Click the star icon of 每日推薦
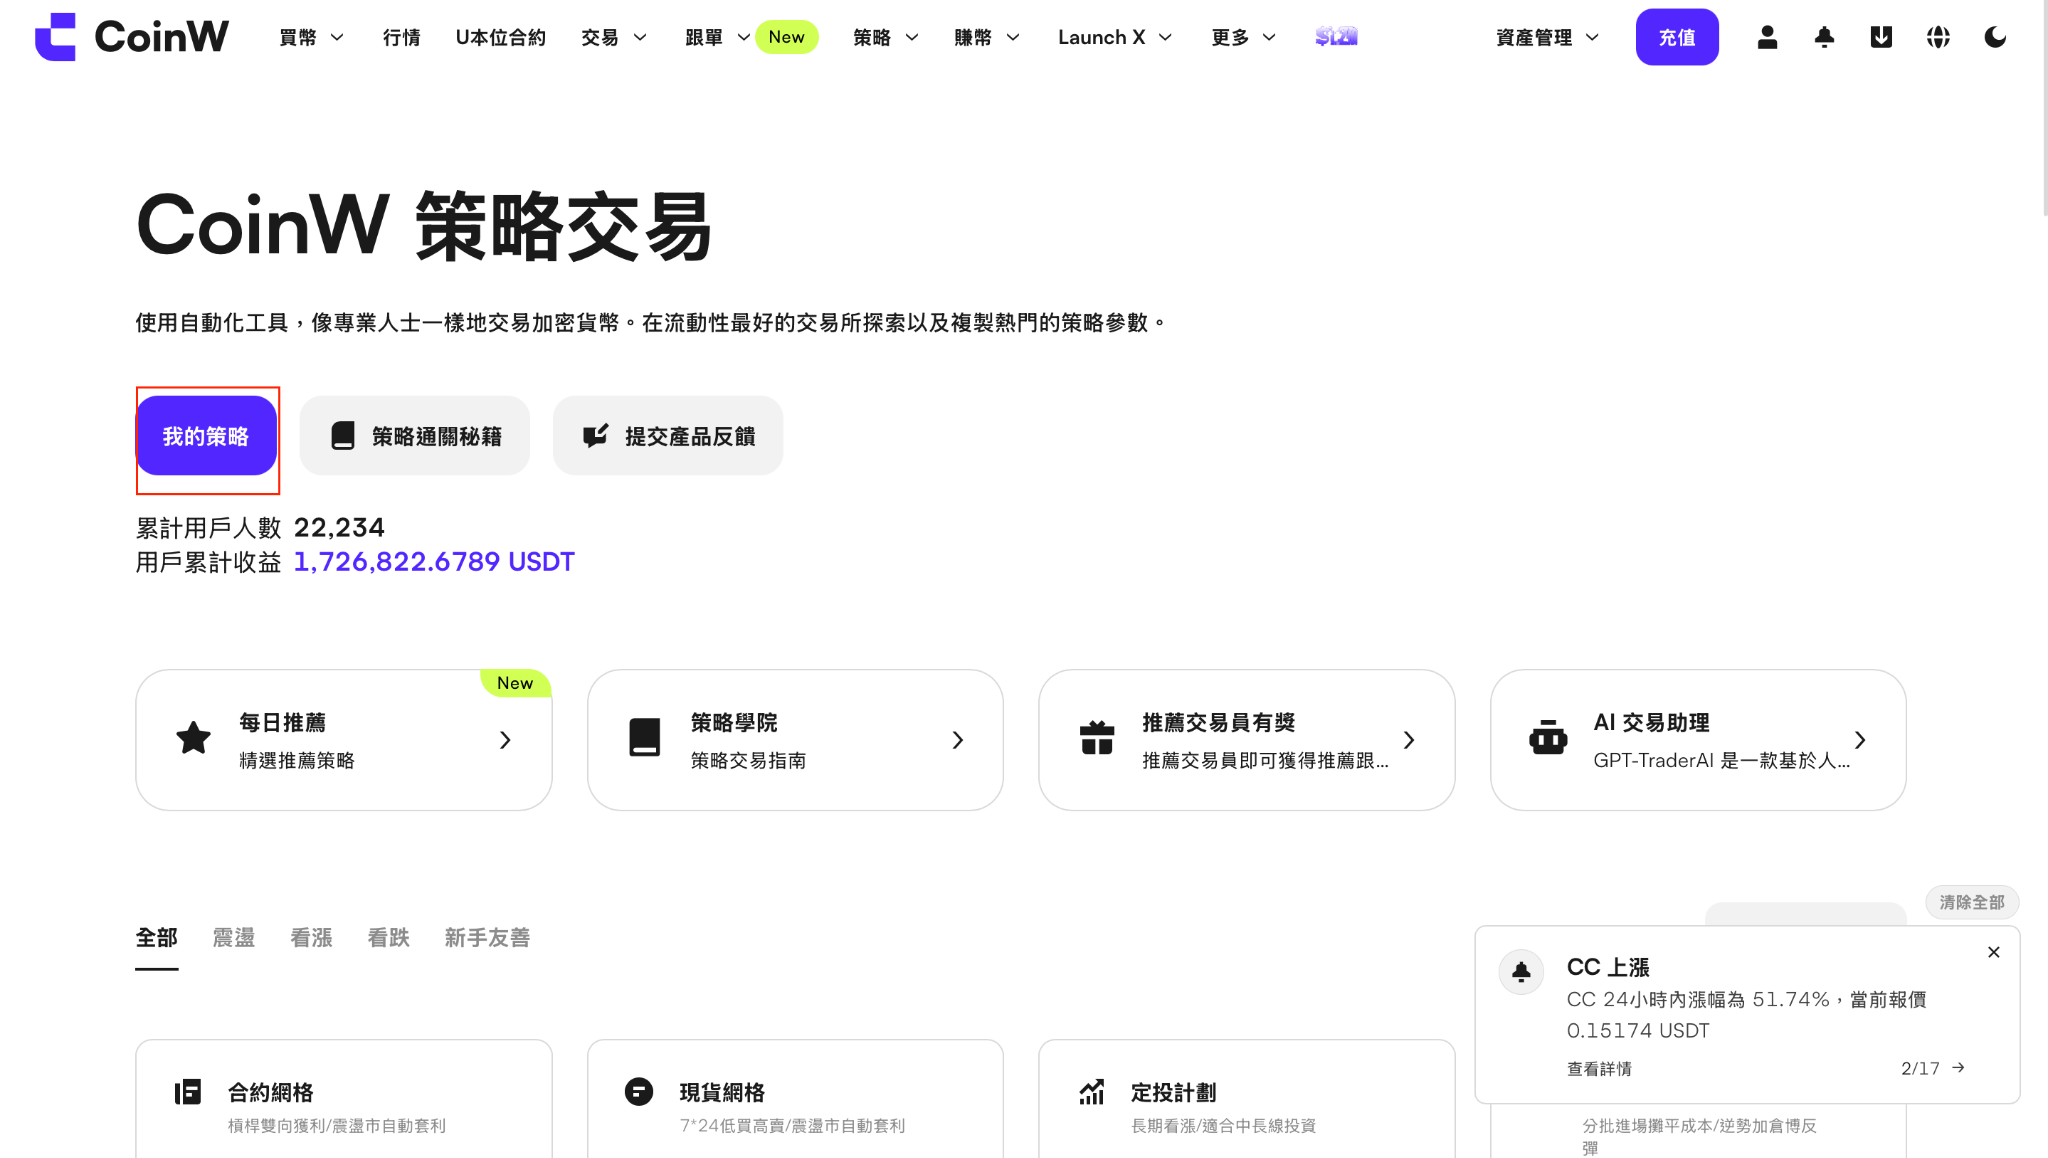Viewport: 2048px width, 1158px height. pos(193,739)
